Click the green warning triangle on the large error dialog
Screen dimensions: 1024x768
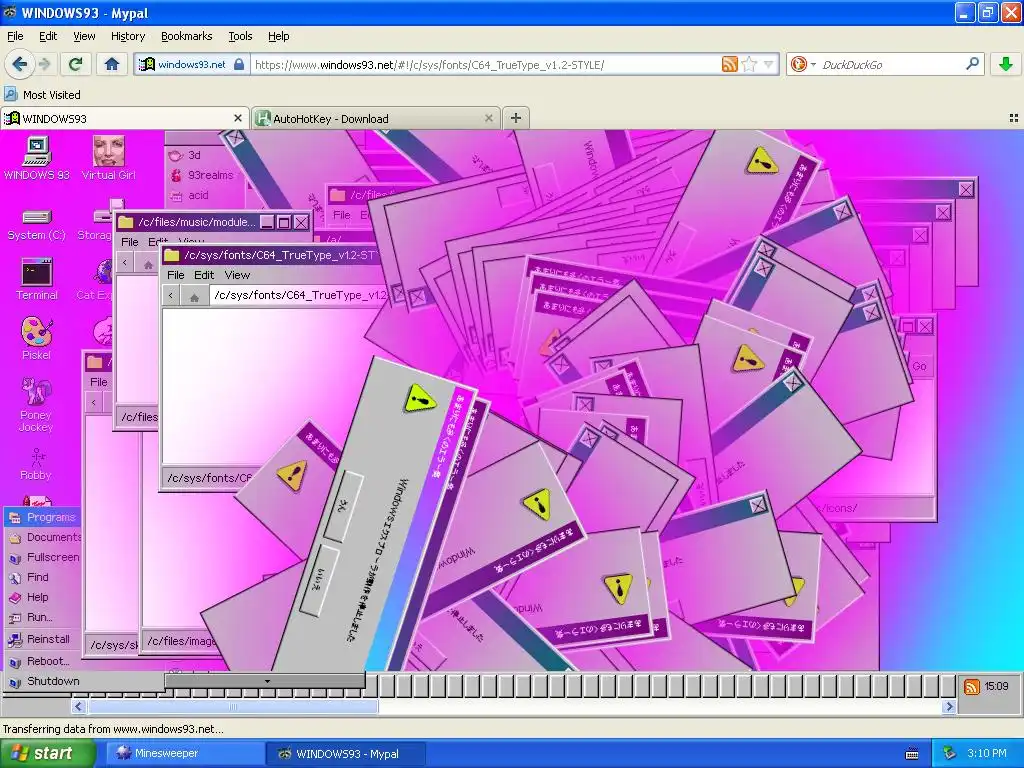419,398
